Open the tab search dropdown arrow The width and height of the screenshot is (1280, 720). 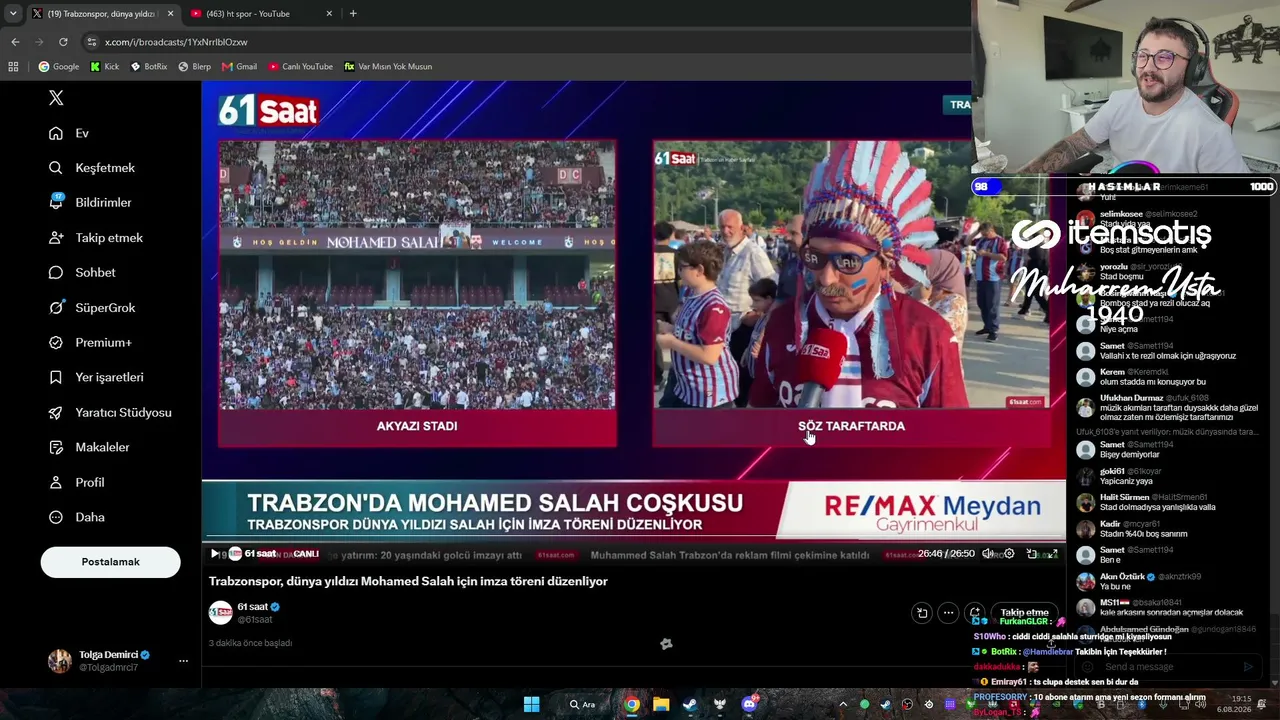point(13,14)
